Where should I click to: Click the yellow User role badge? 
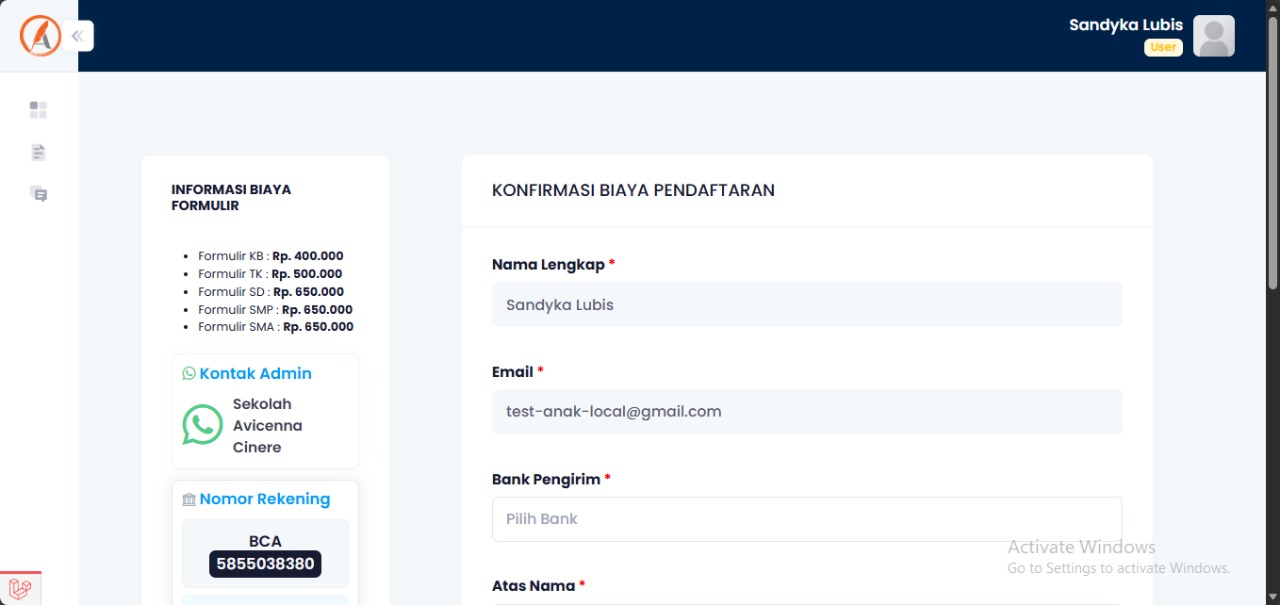tap(1163, 47)
